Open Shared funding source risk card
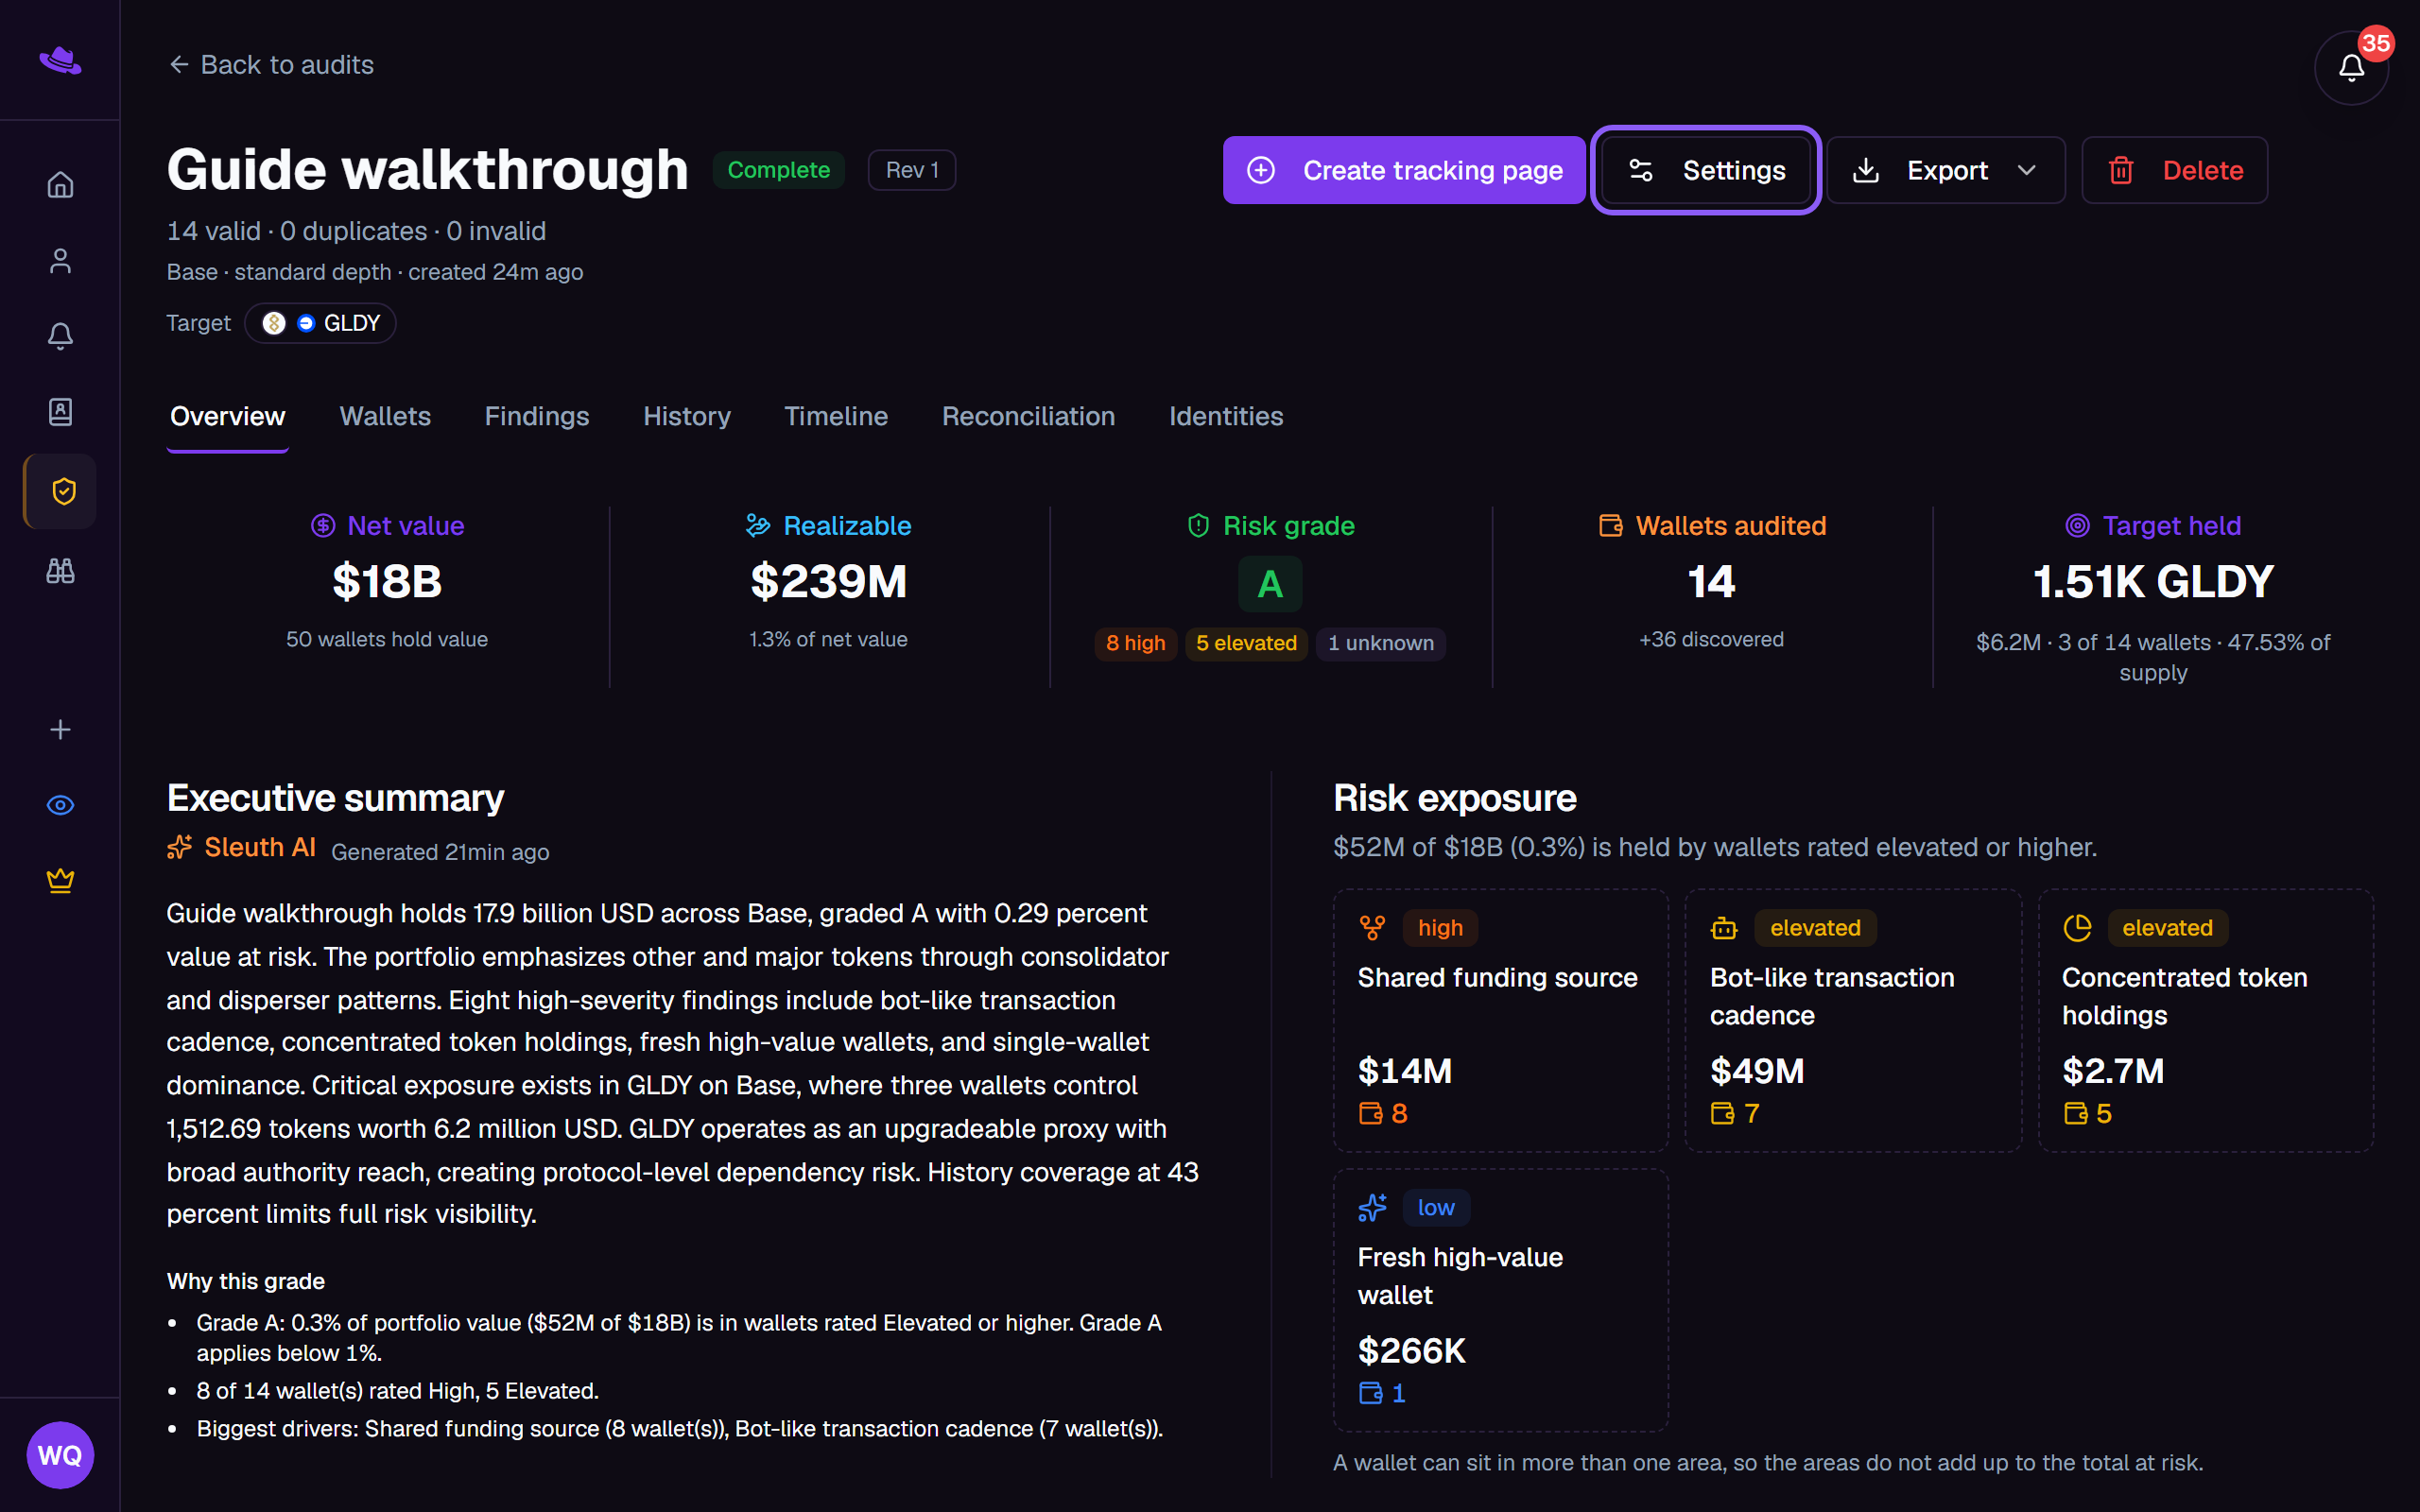 (1501, 1020)
